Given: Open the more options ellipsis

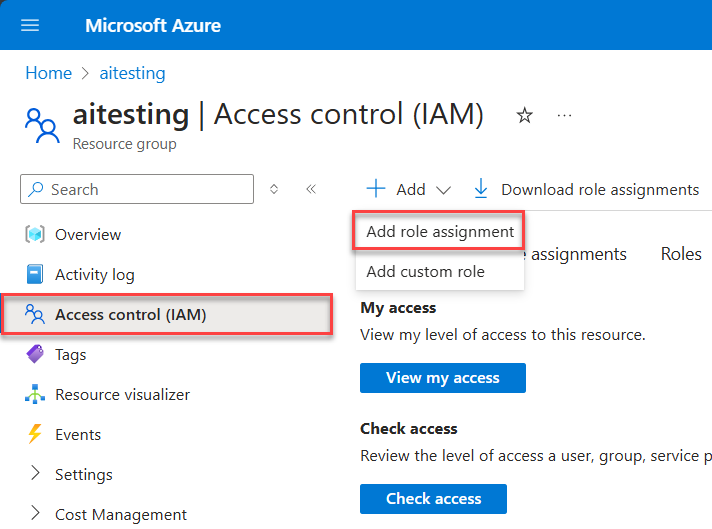Looking at the screenshot, I should 565,116.
